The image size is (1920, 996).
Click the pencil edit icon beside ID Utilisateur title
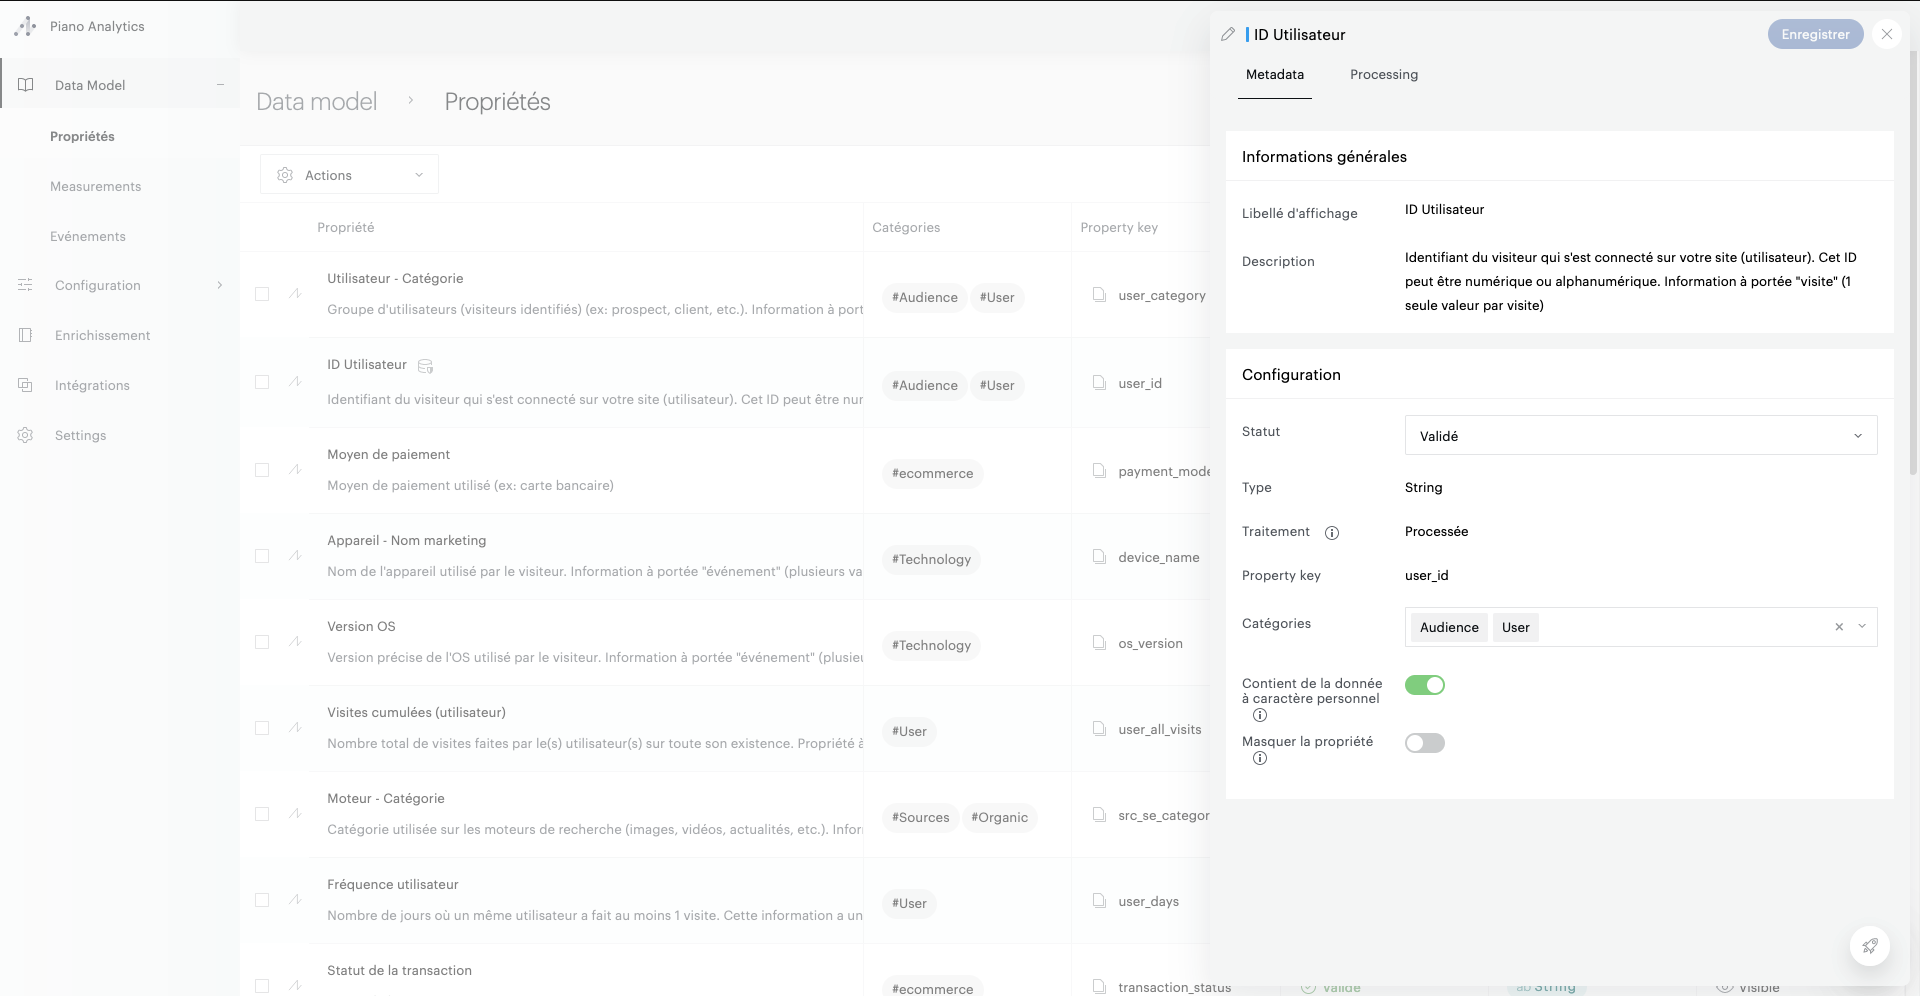click(x=1228, y=34)
